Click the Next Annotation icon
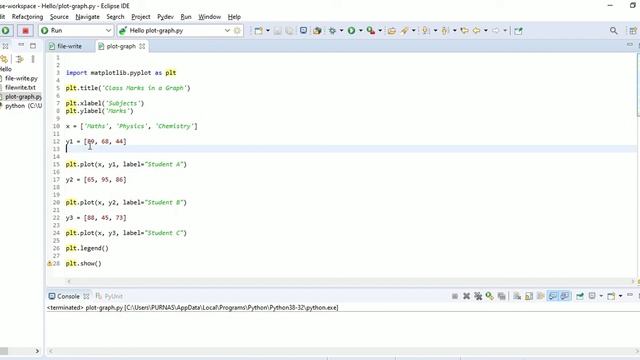Screen dimensions: 640x360 426,31
